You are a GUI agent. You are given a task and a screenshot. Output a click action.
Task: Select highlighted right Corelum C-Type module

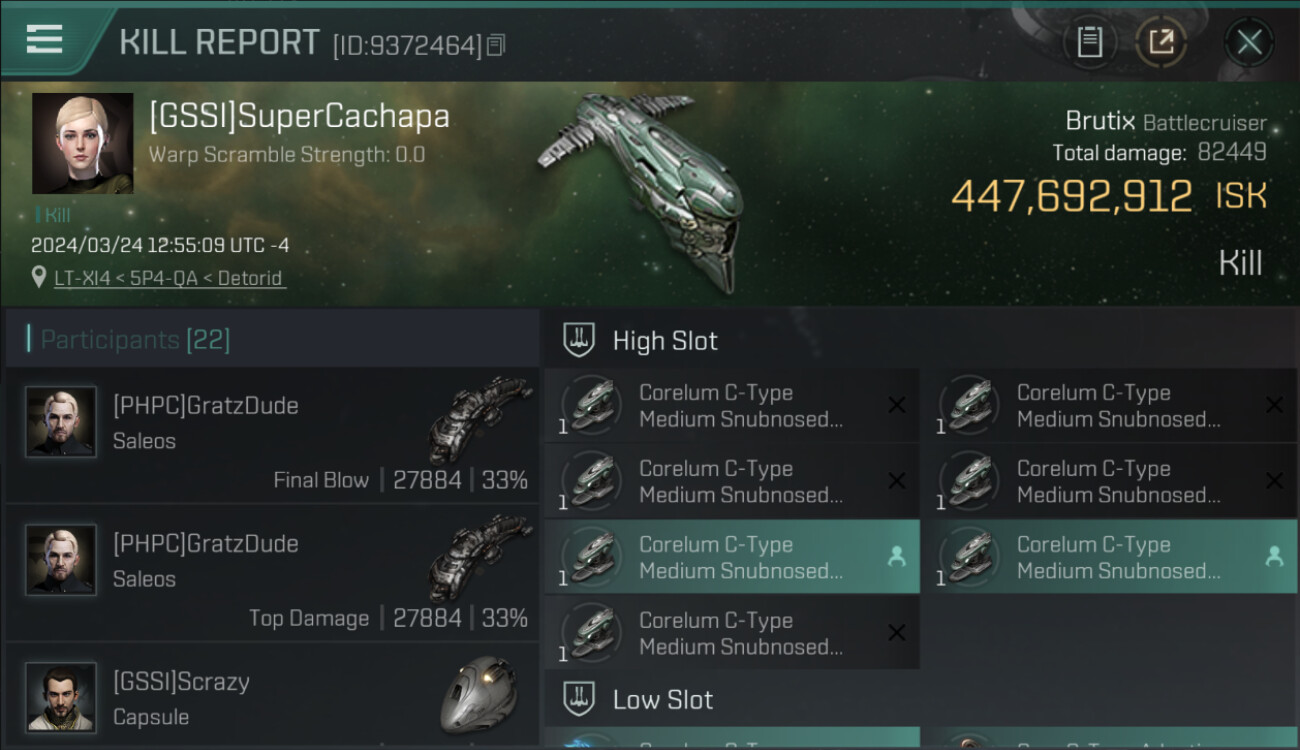coord(1109,557)
